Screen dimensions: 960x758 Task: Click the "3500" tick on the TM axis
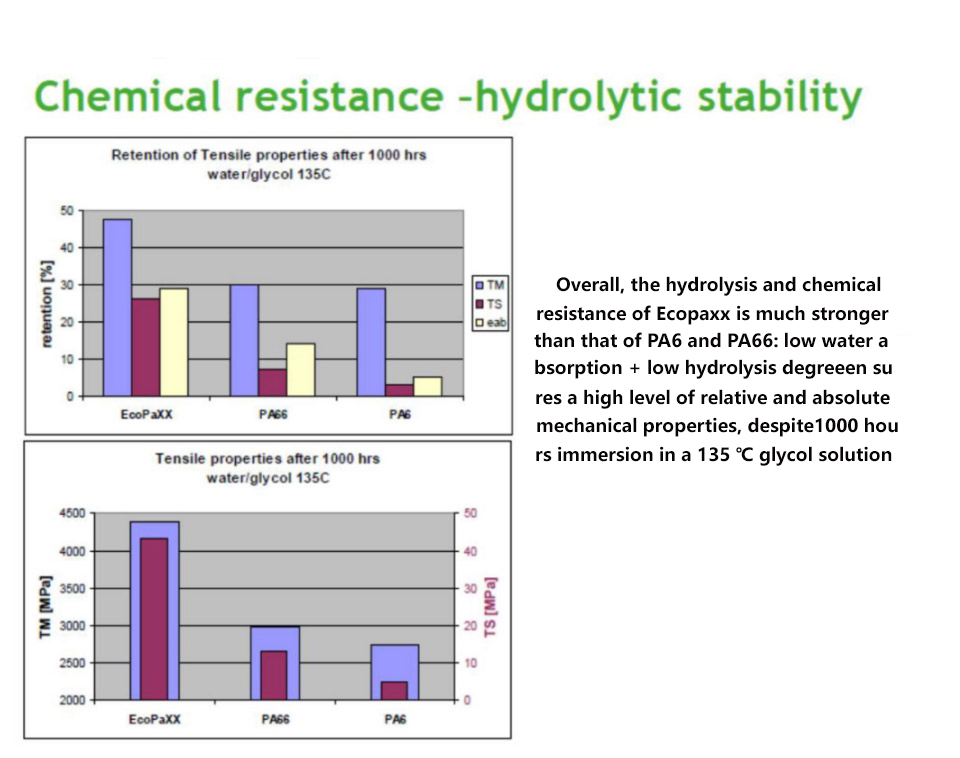72,589
